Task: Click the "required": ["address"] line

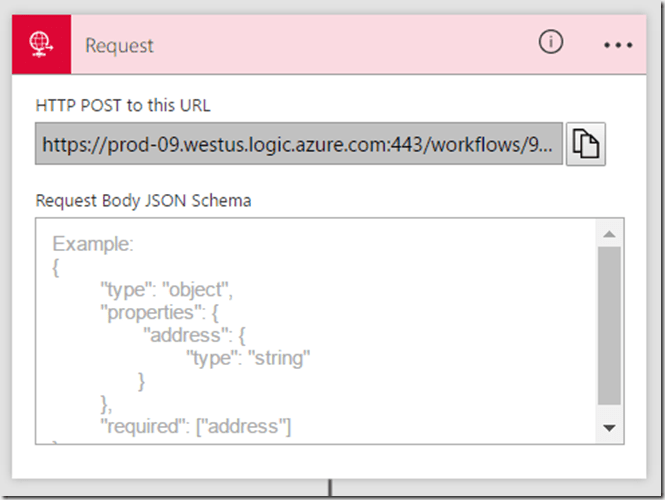Action: click(x=195, y=427)
